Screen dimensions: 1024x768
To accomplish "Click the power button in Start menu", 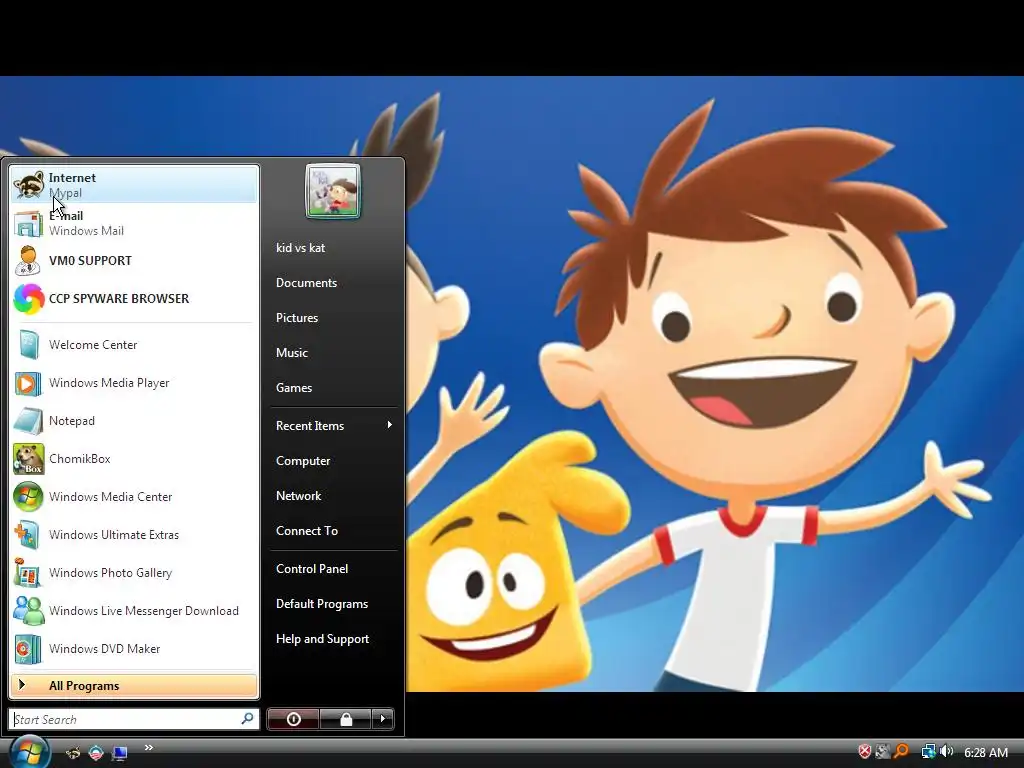I will (293, 719).
